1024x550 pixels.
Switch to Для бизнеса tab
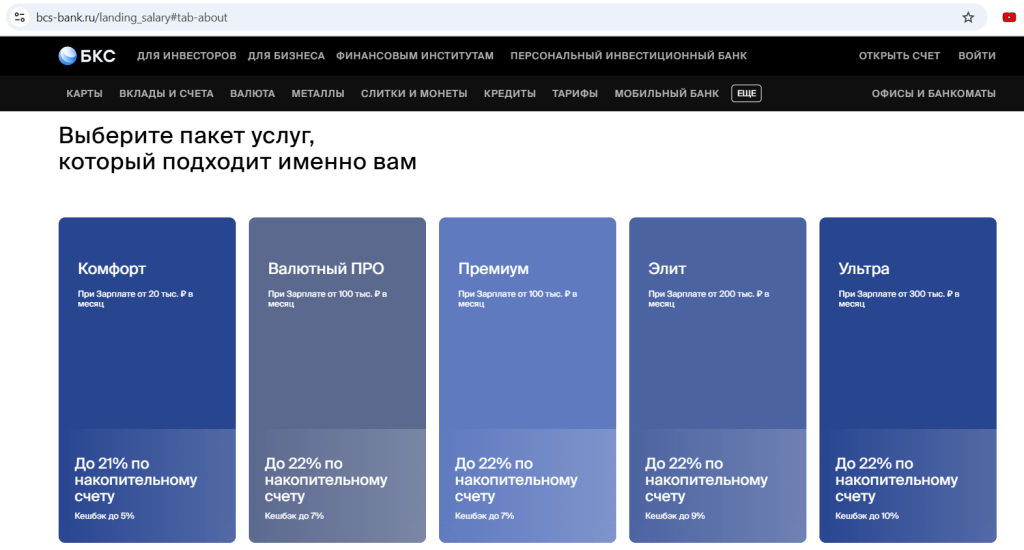(x=286, y=56)
